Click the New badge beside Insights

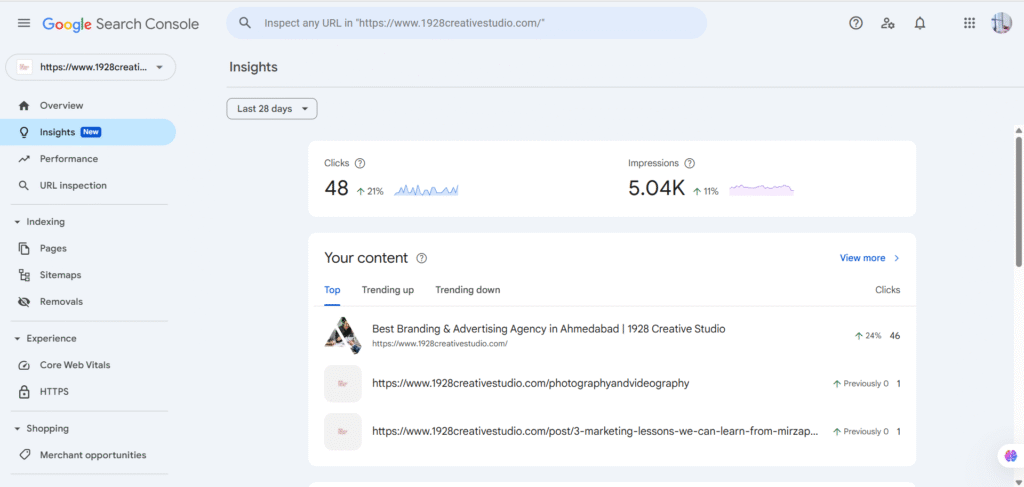tap(91, 133)
